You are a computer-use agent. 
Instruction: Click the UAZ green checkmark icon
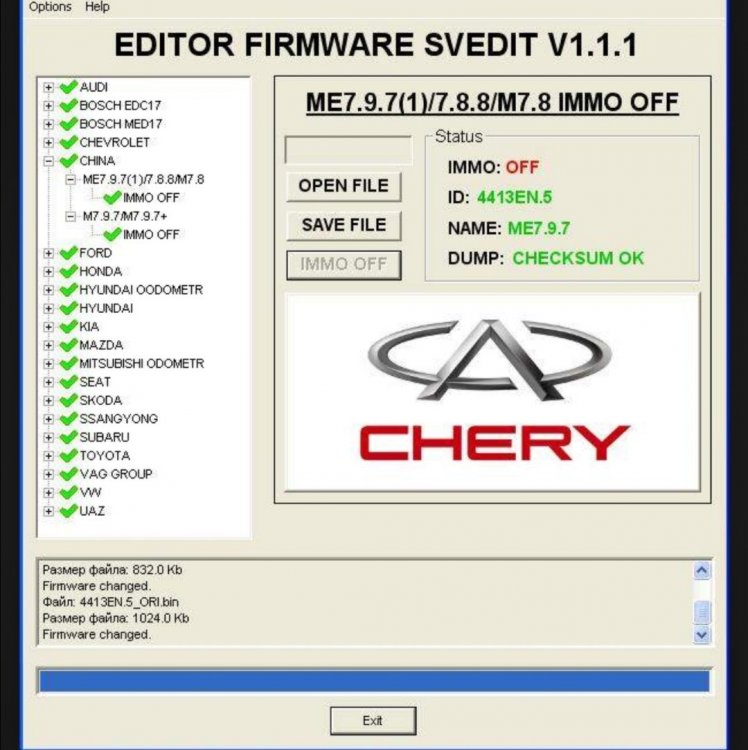point(68,511)
